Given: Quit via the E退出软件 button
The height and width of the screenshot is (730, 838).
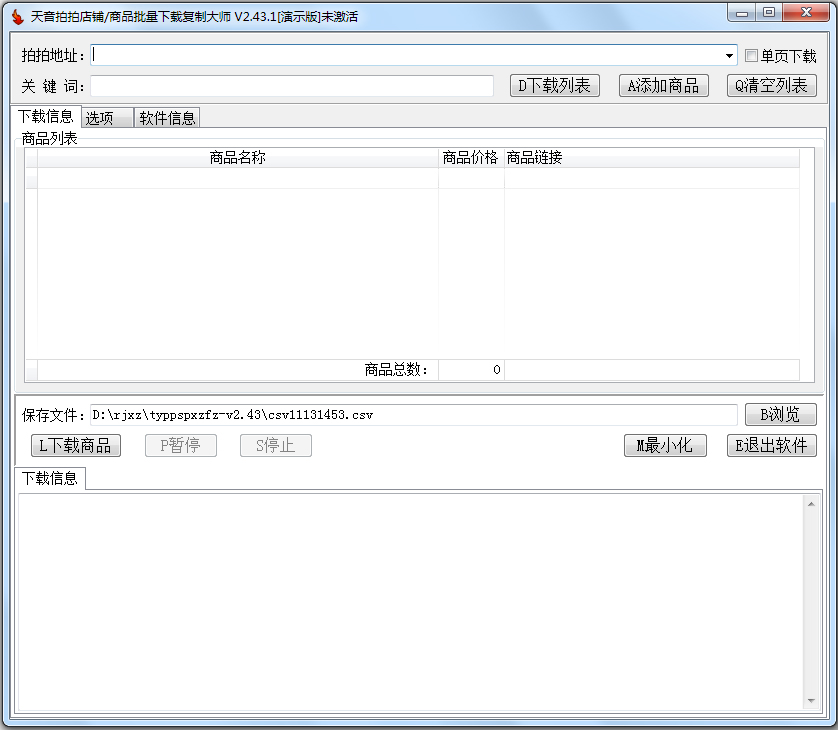Looking at the screenshot, I should coord(771,446).
